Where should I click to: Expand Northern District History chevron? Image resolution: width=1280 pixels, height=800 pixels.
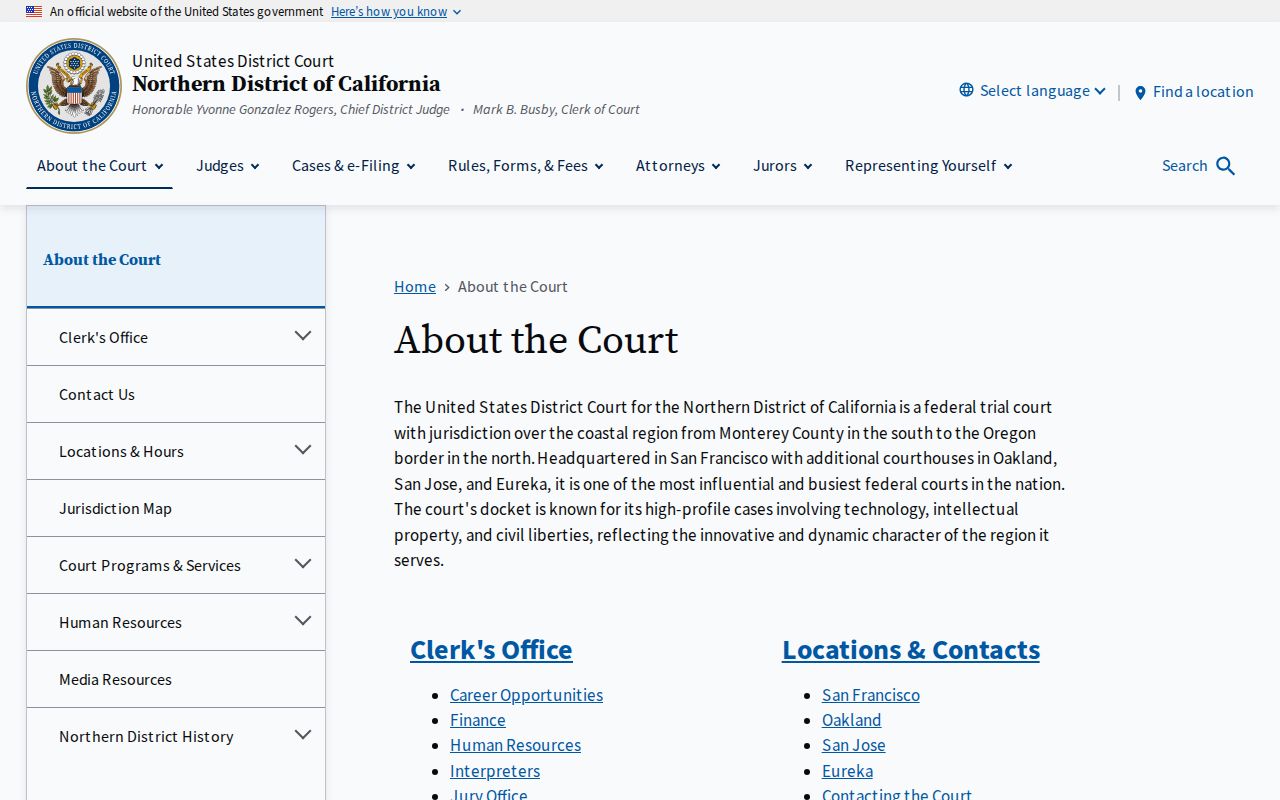pyautogui.click(x=303, y=735)
